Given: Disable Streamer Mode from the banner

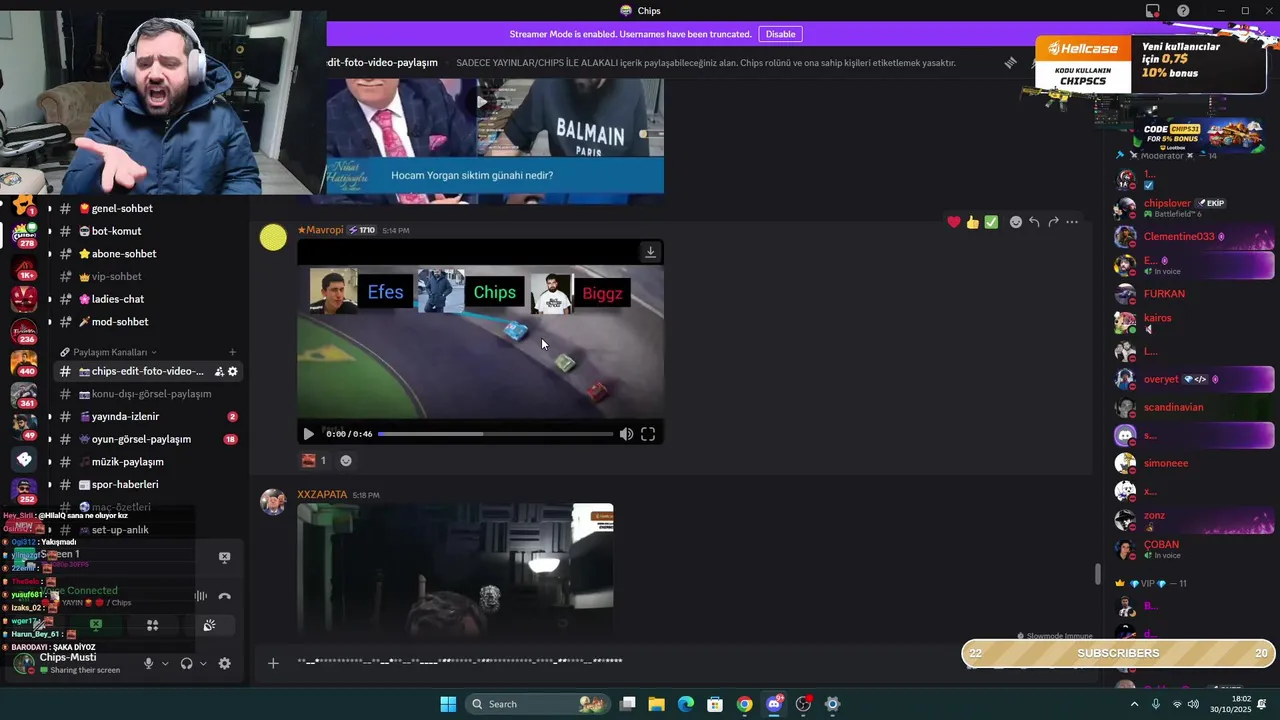Looking at the screenshot, I should point(780,34).
